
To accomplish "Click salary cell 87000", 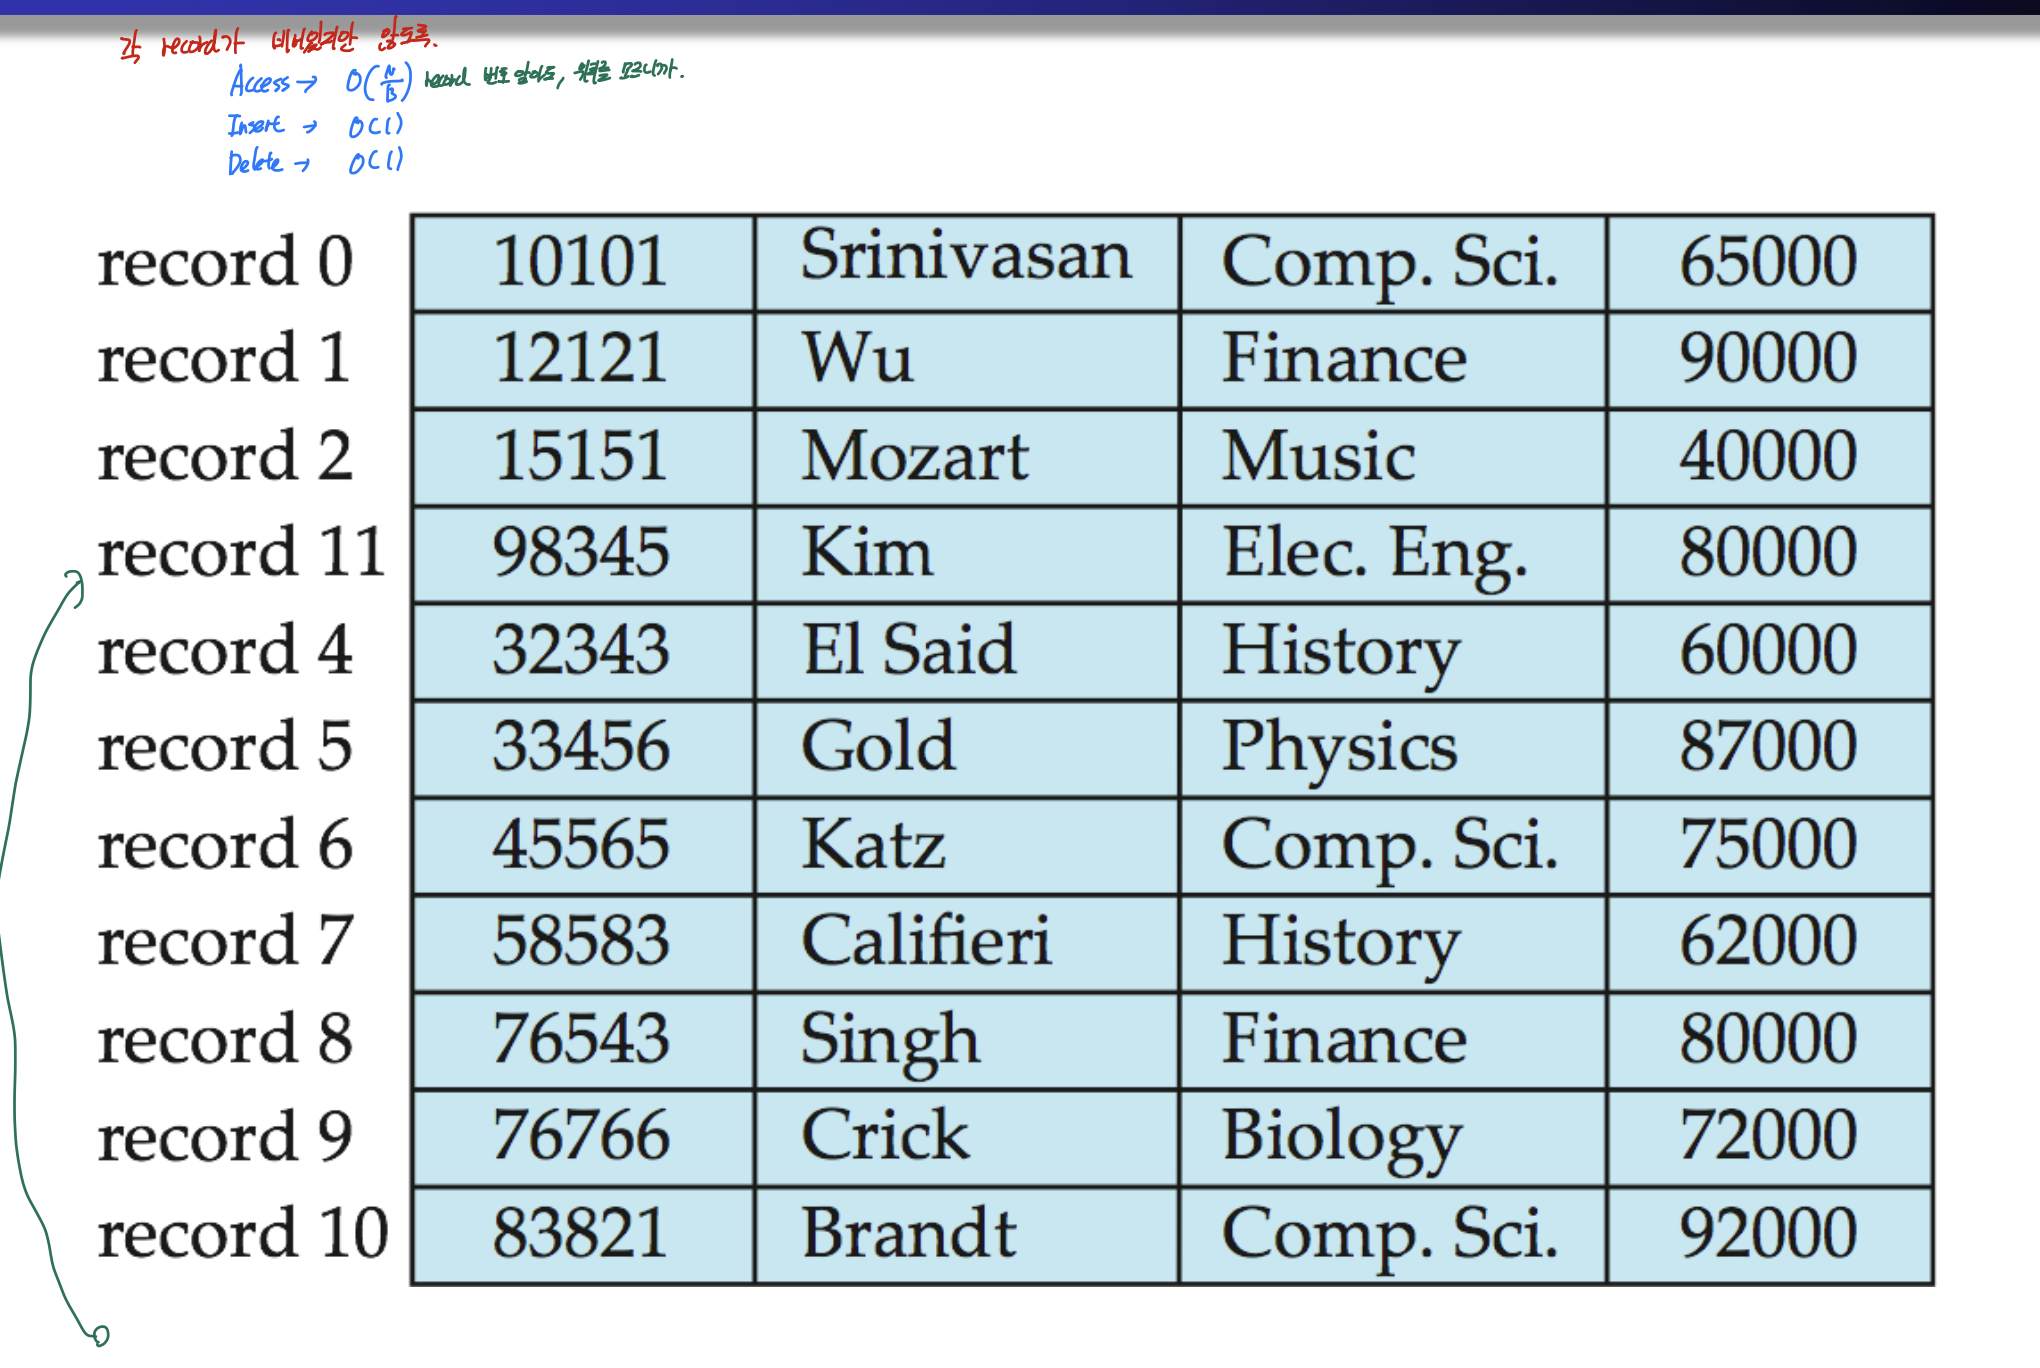I will pyautogui.click(x=1768, y=746).
